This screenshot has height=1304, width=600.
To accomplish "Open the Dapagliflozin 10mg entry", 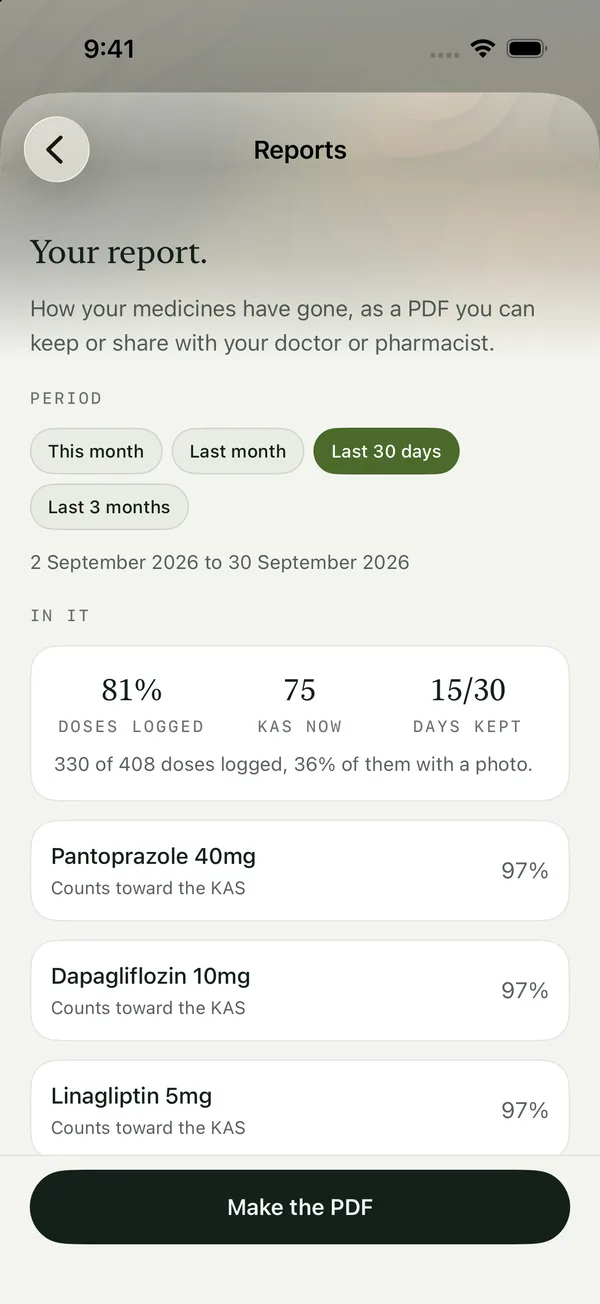I will coord(300,991).
